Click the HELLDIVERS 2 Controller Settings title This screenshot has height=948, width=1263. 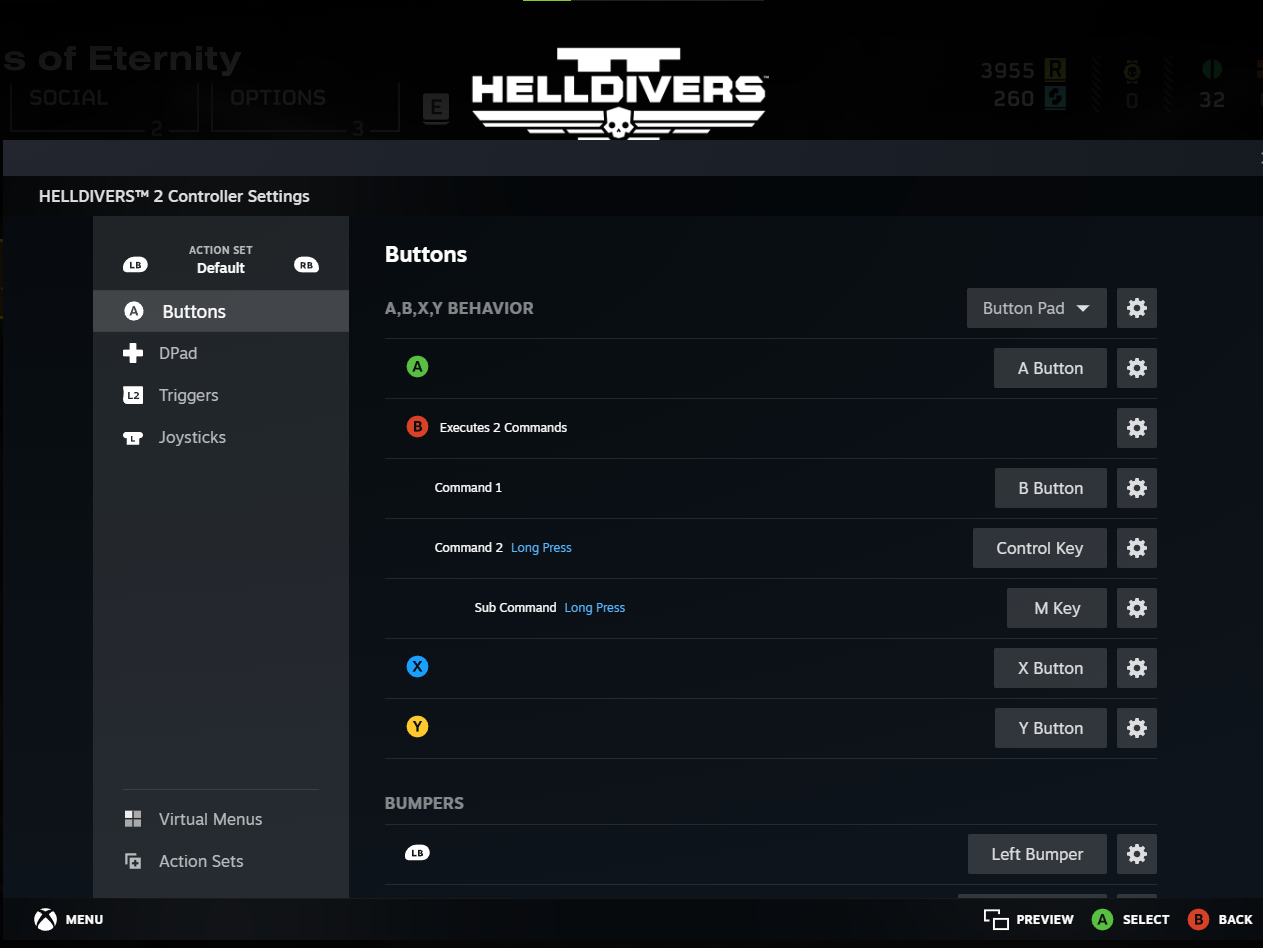click(174, 196)
